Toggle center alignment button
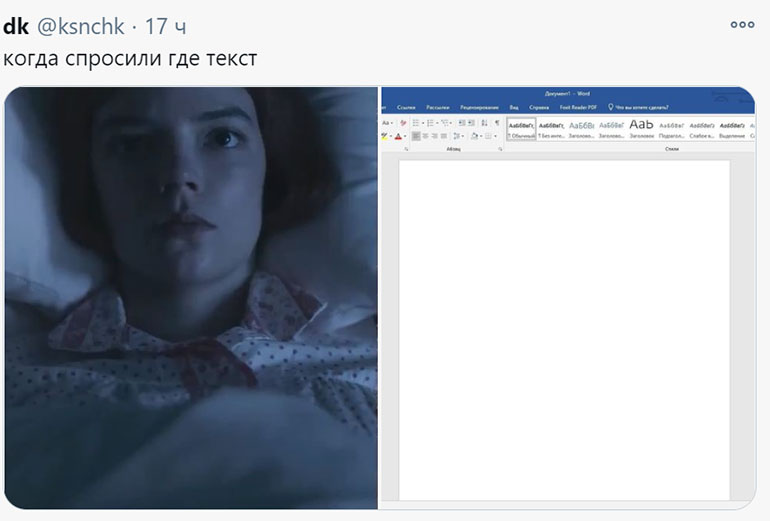 (425, 136)
